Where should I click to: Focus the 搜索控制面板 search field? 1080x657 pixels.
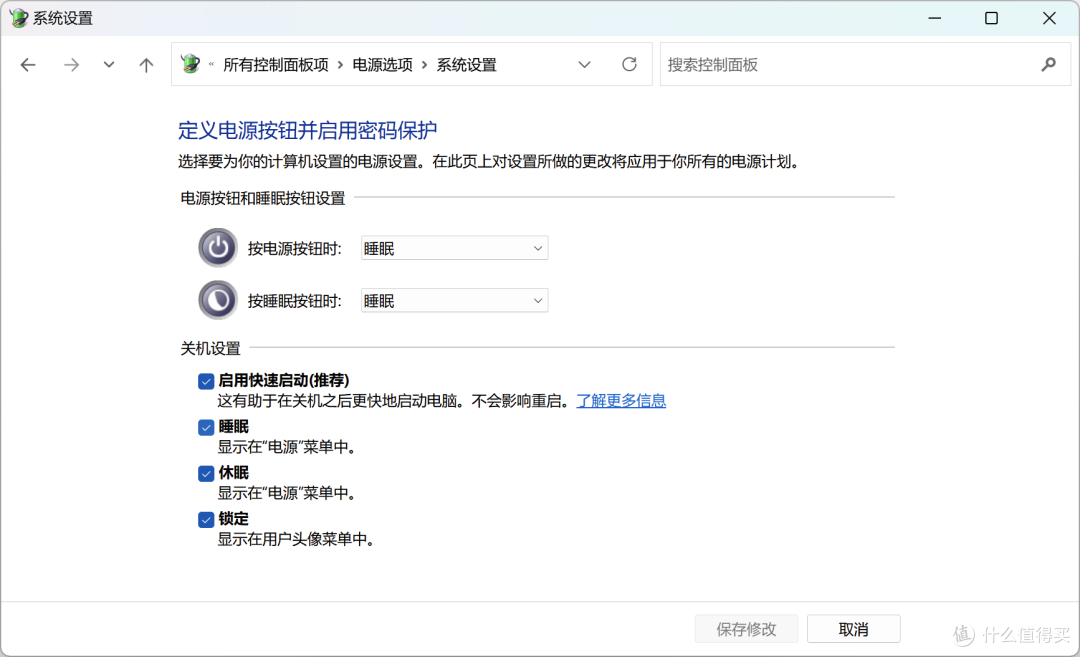coord(865,64)
